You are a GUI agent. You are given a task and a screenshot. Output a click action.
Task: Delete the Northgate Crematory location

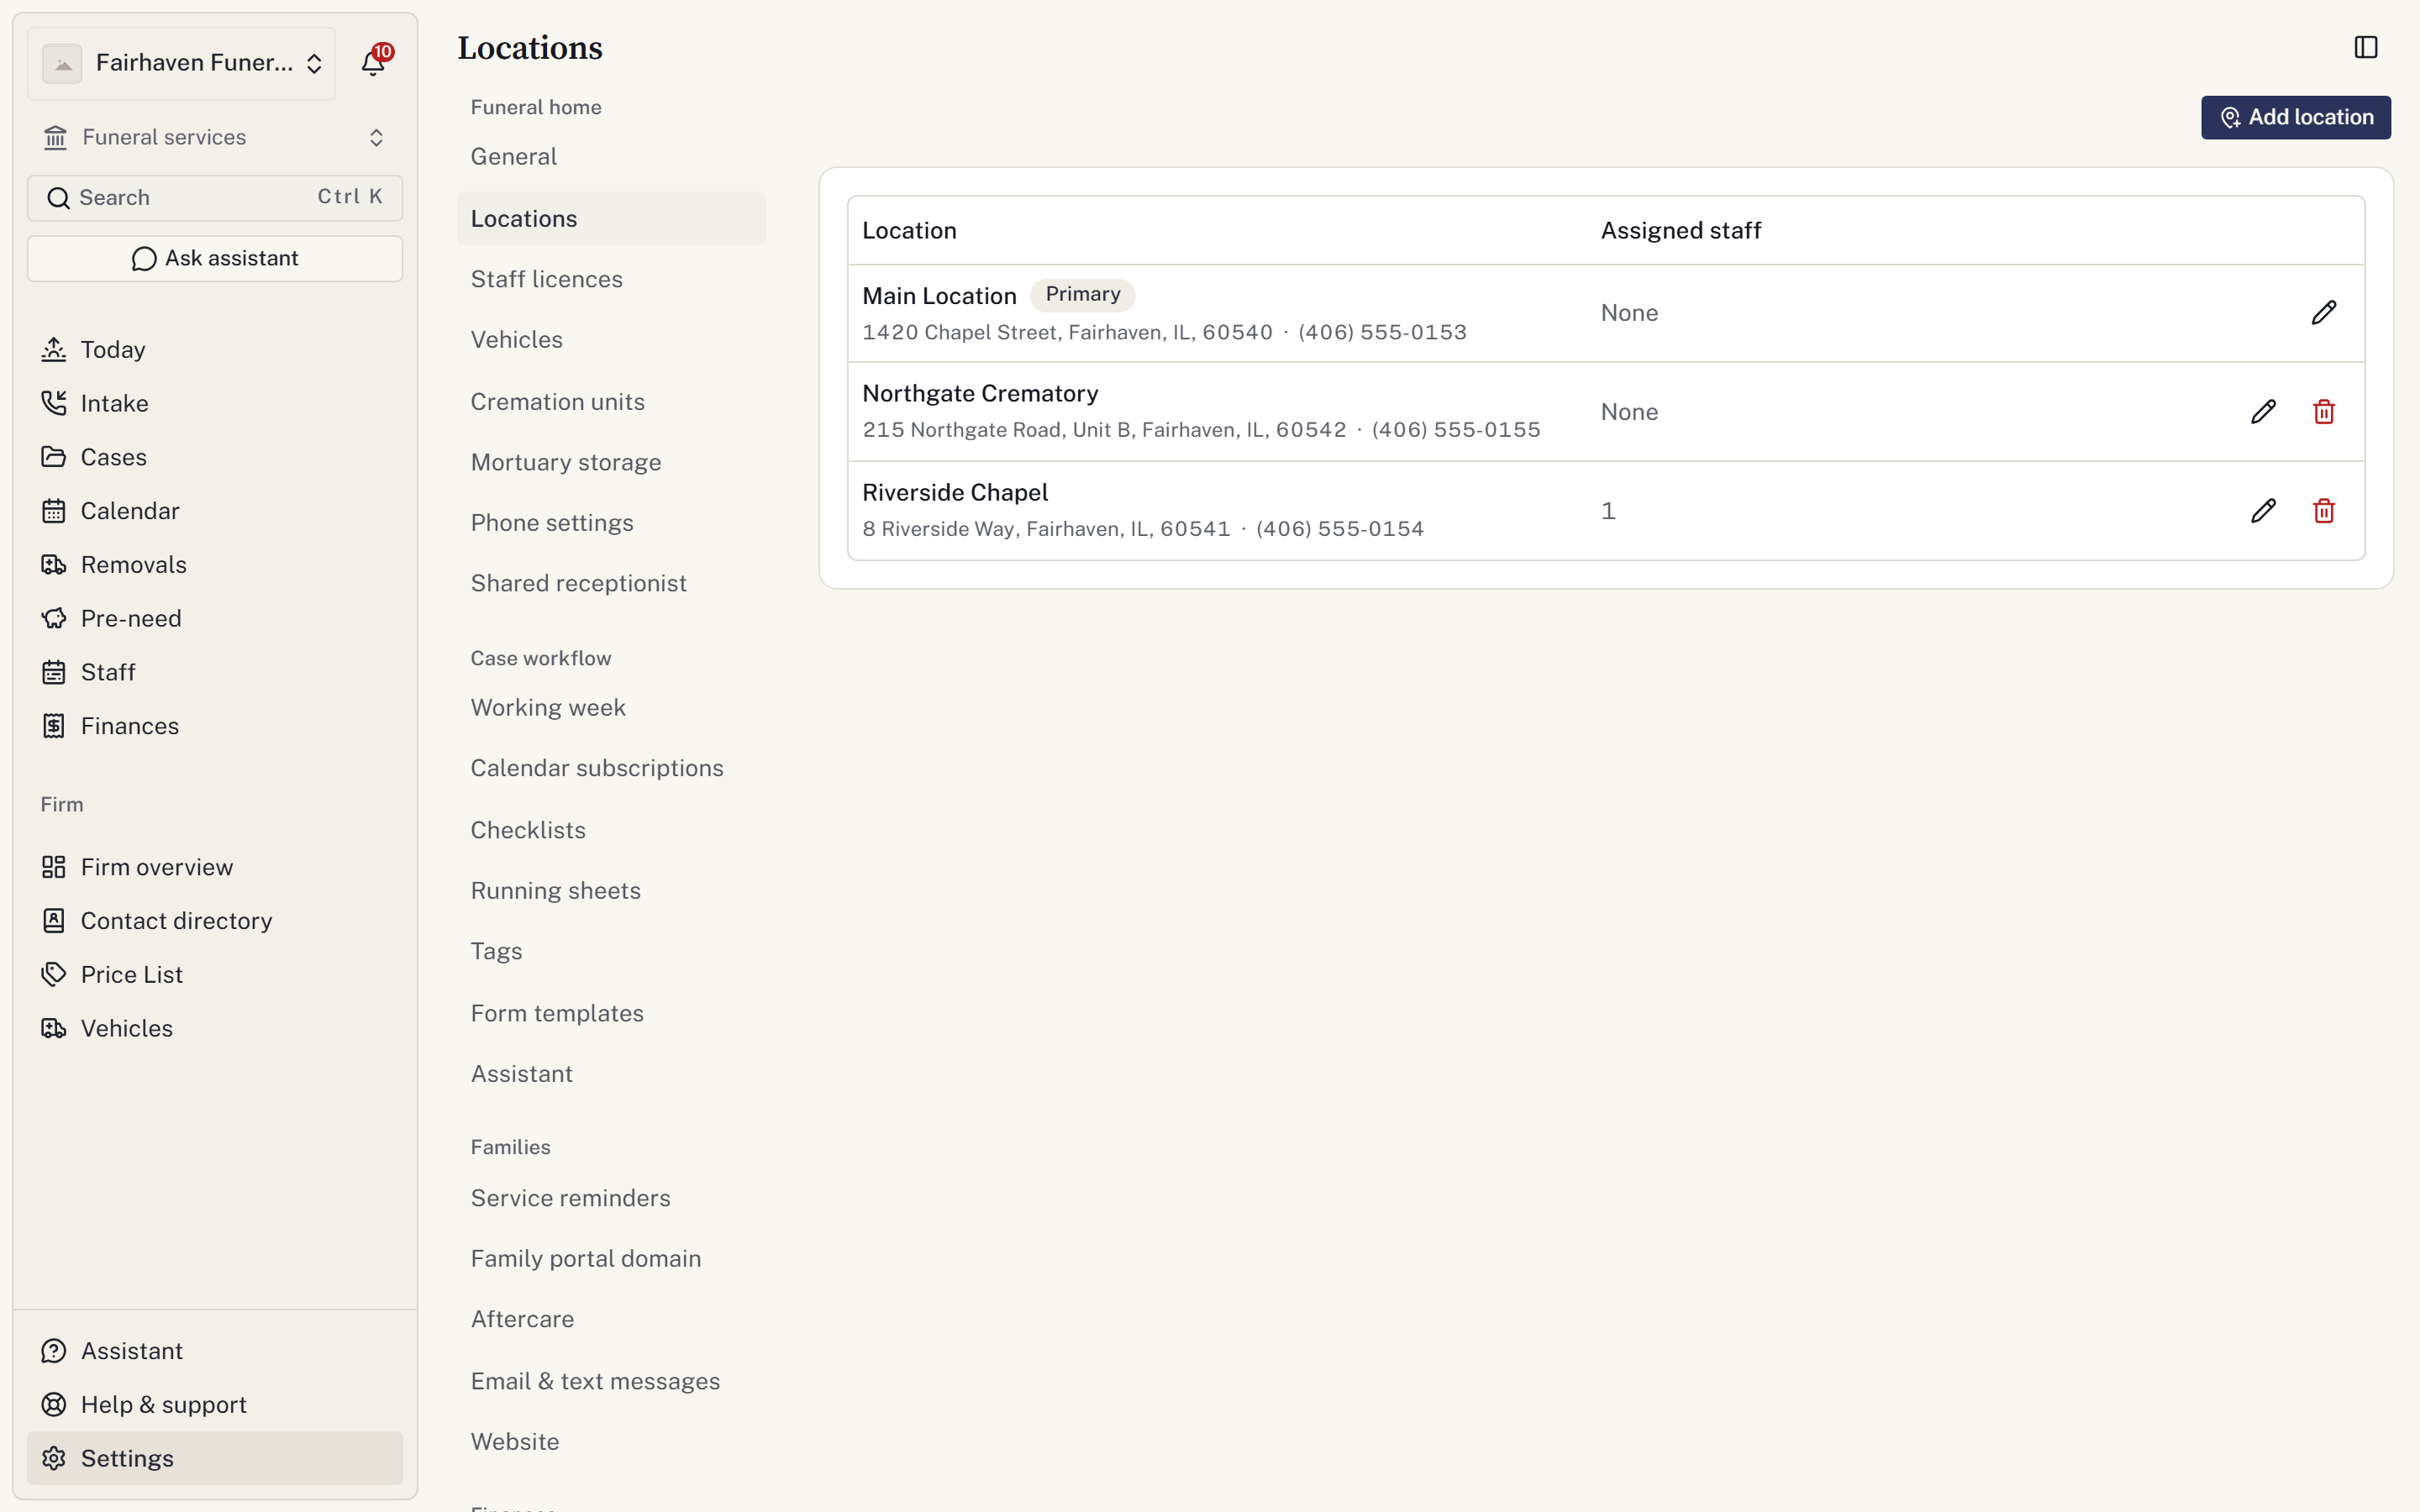click(2323, 412)
